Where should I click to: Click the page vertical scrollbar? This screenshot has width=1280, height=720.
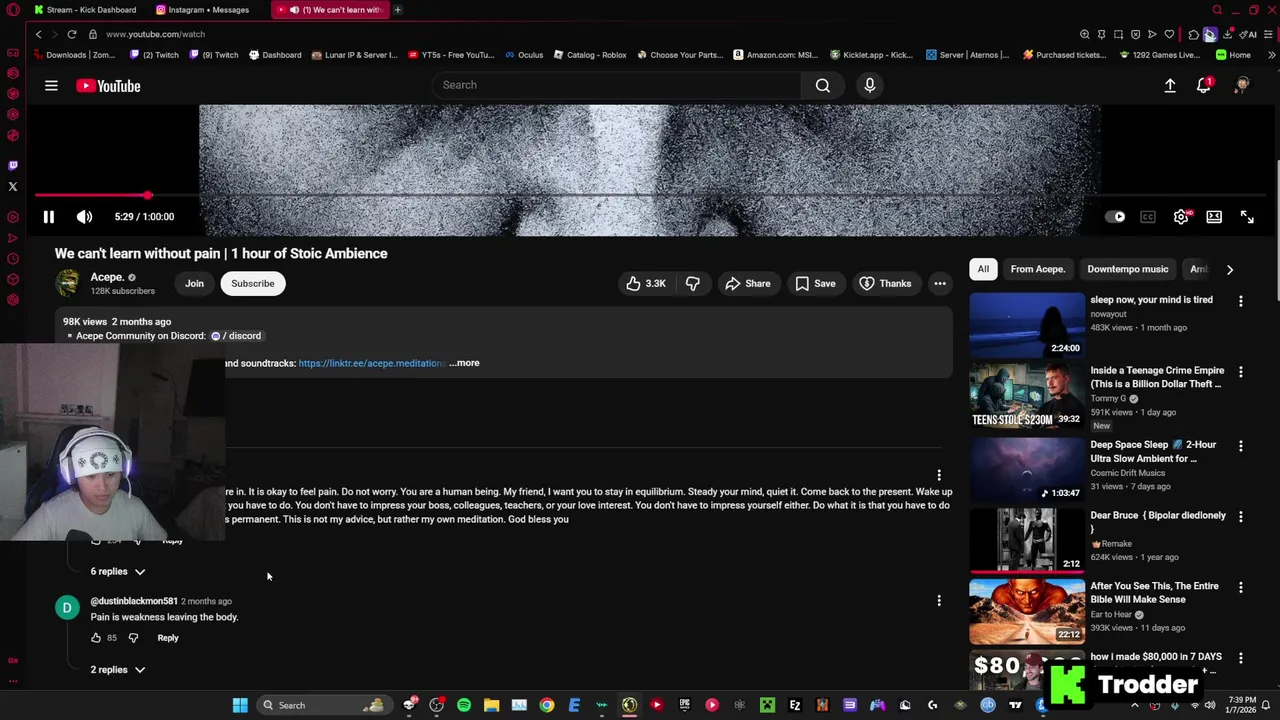click(1275, 230)
